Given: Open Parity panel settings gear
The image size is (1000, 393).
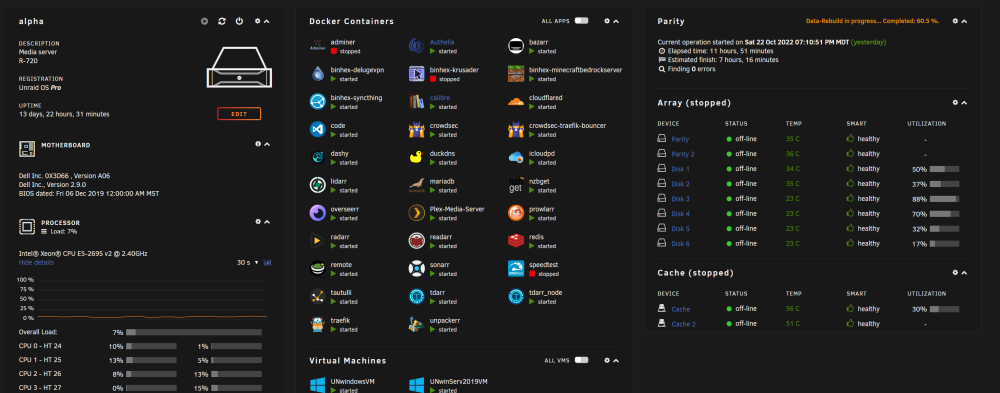Looking at the screenshot, I should point(955,21).
